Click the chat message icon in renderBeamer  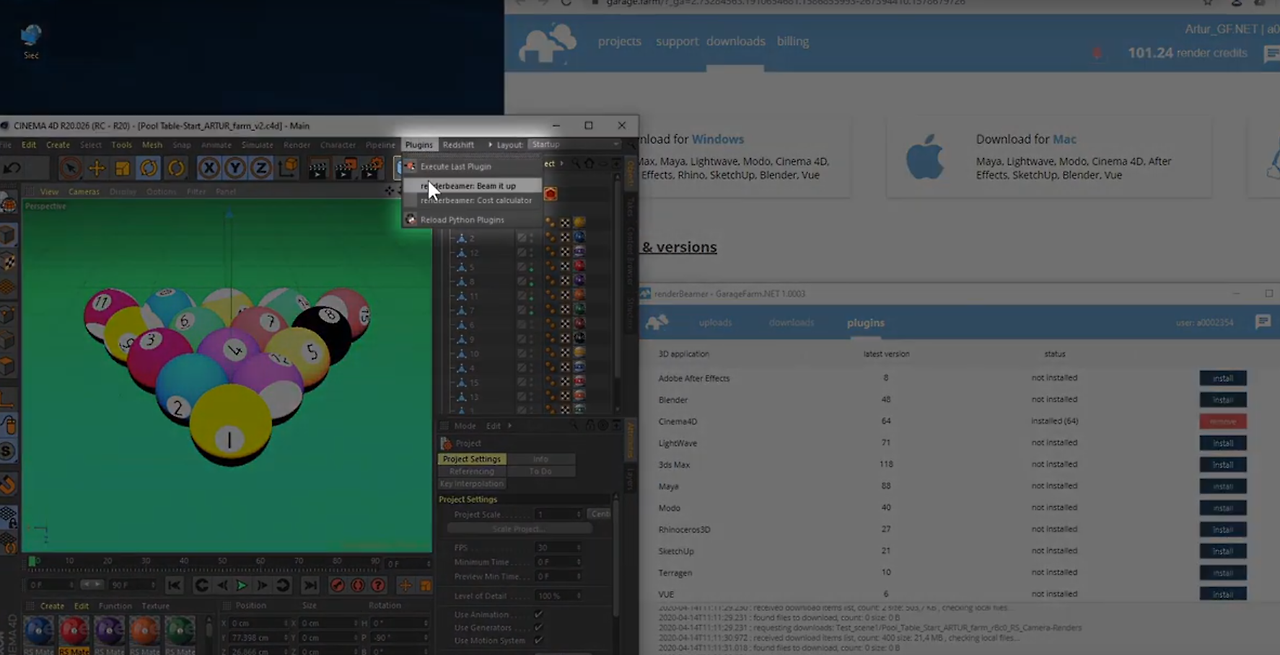click(x=1263, y=322)
